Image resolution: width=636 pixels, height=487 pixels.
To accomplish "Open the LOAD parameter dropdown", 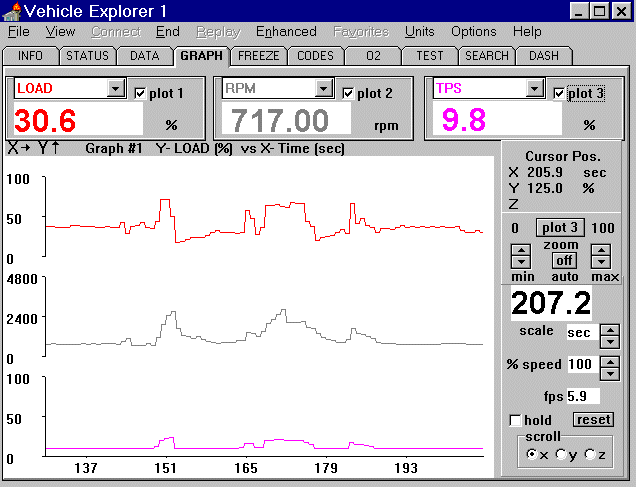I will (x=116, y=89).
